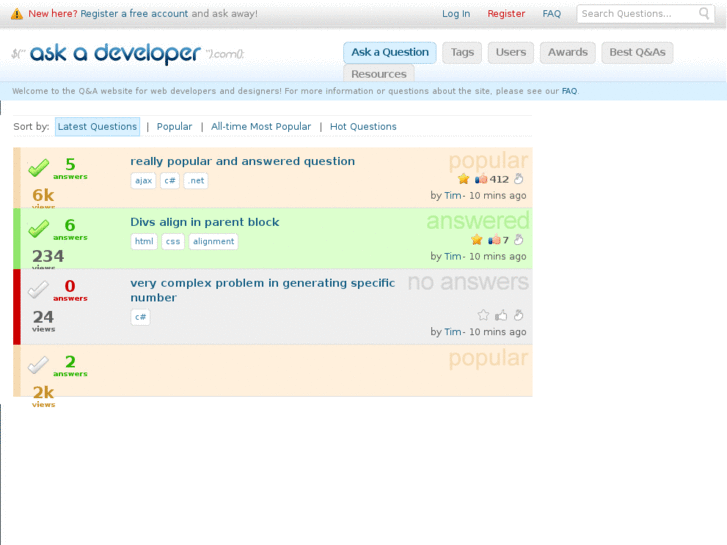Screen dimensions: 727x545
Task: Click the gold star on the Divs align question
Action: click(x=477, y=240)
